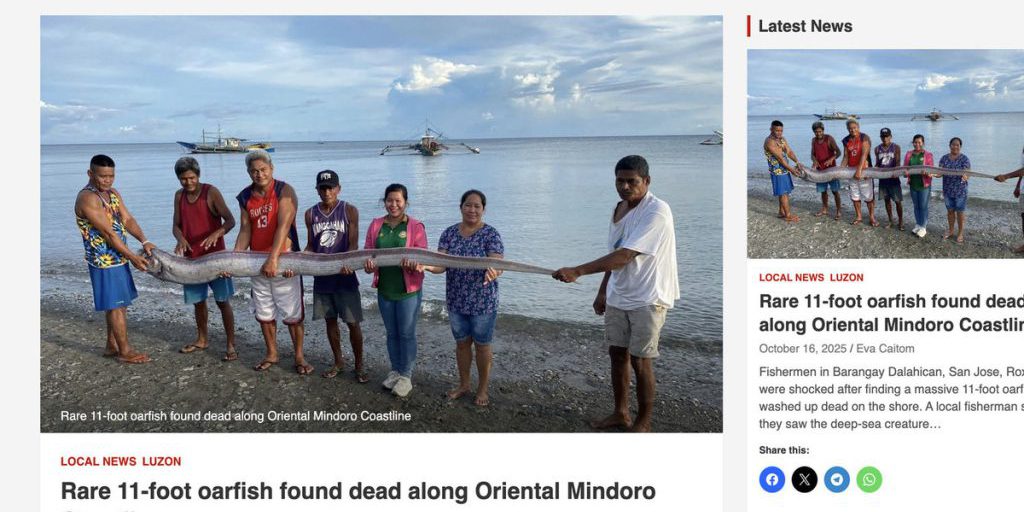
Task: Share the article on Facebook
Action: coord(772,479)
